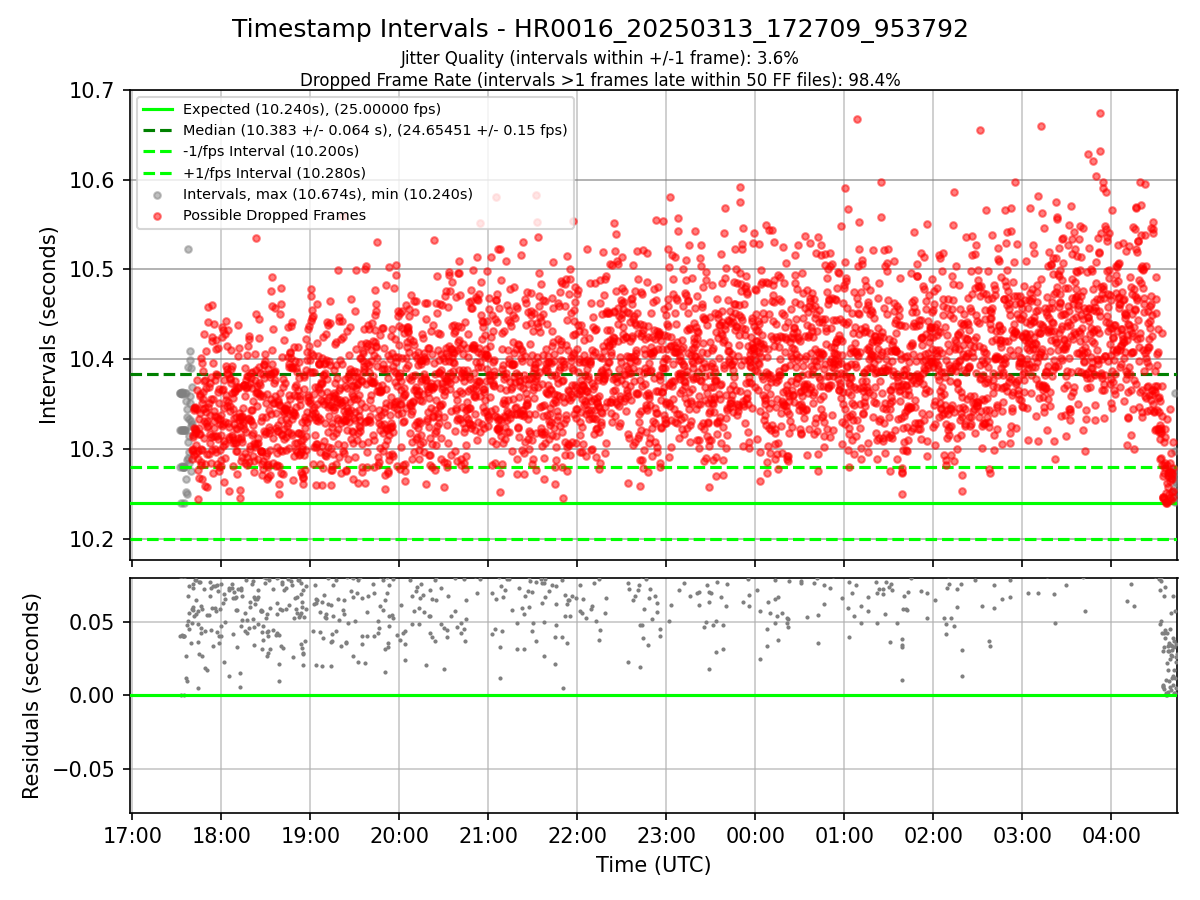Click the 'Residuals (seconds)' y-axis label
The image size is (1200, 900).
tap(31, 696)
